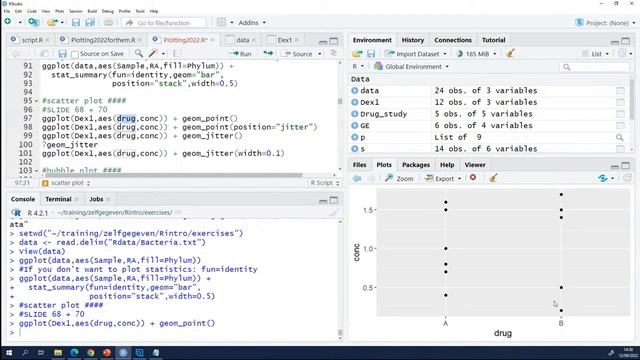Switch to the Plotting2022forthem.R tab
This screenshot has width=640, height=360.
point(103,40)
